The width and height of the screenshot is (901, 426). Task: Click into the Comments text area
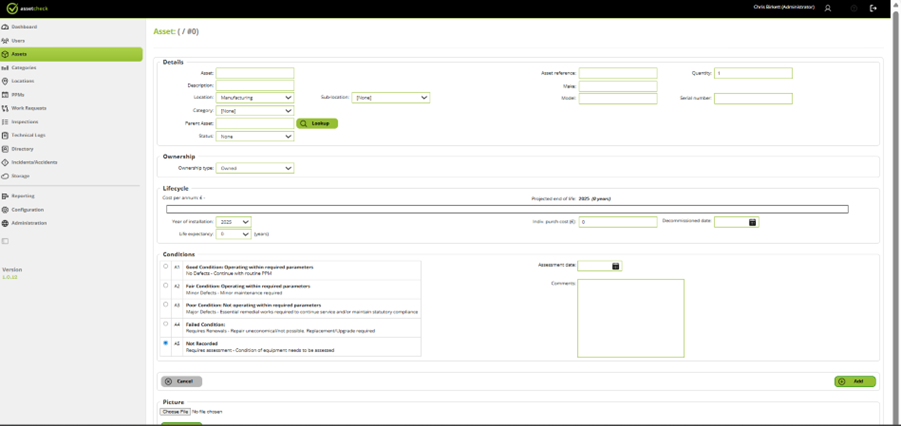point(630,318)
